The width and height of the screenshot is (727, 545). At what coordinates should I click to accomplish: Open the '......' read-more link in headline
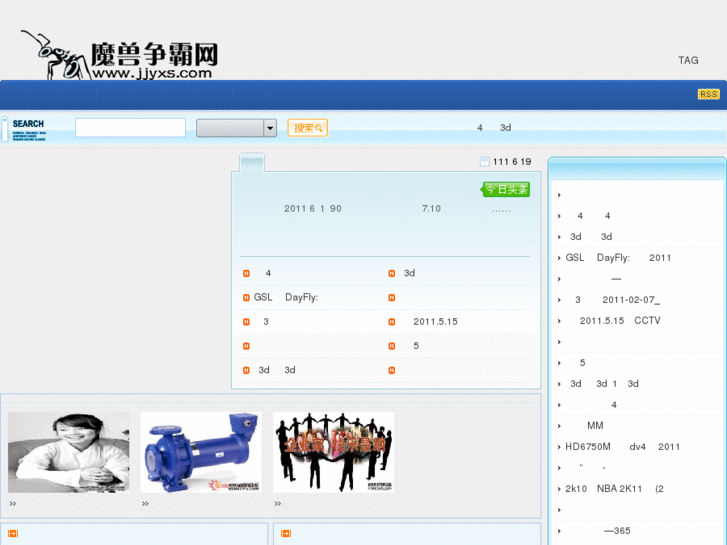(501, 209)
